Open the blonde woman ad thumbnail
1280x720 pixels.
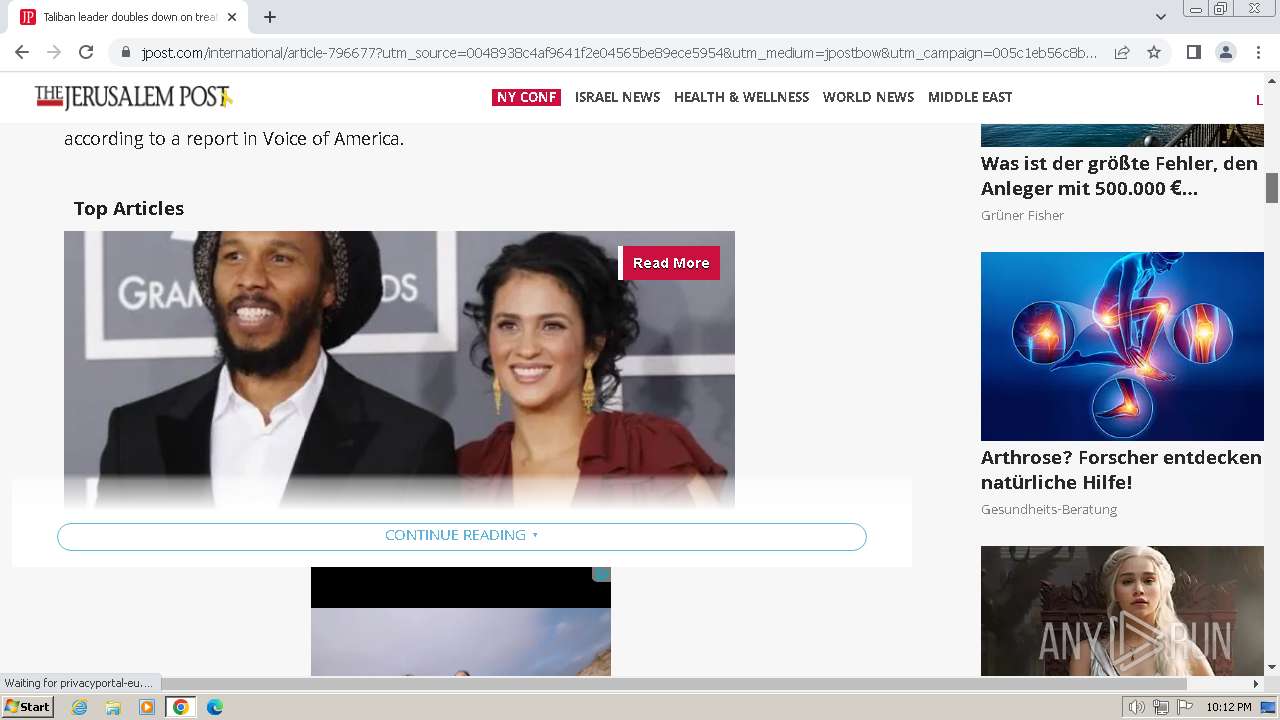pyautogui.click(x=1122, y=611)
